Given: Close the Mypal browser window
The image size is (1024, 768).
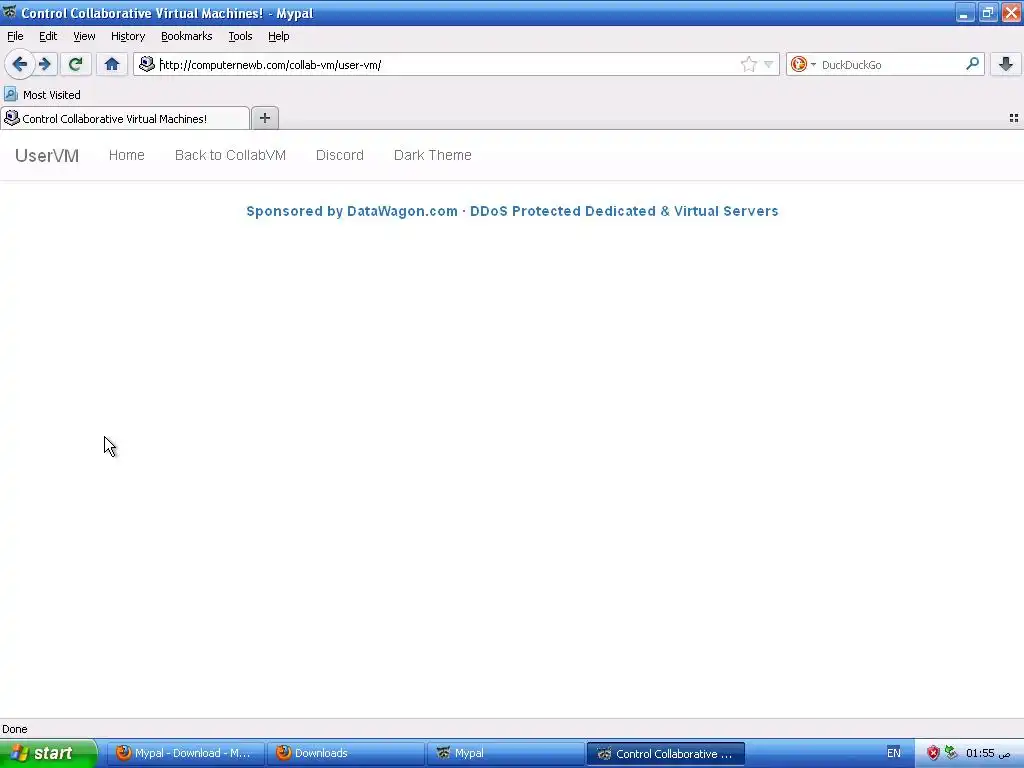Looking at the screenshot, I should click(1012, 12).
